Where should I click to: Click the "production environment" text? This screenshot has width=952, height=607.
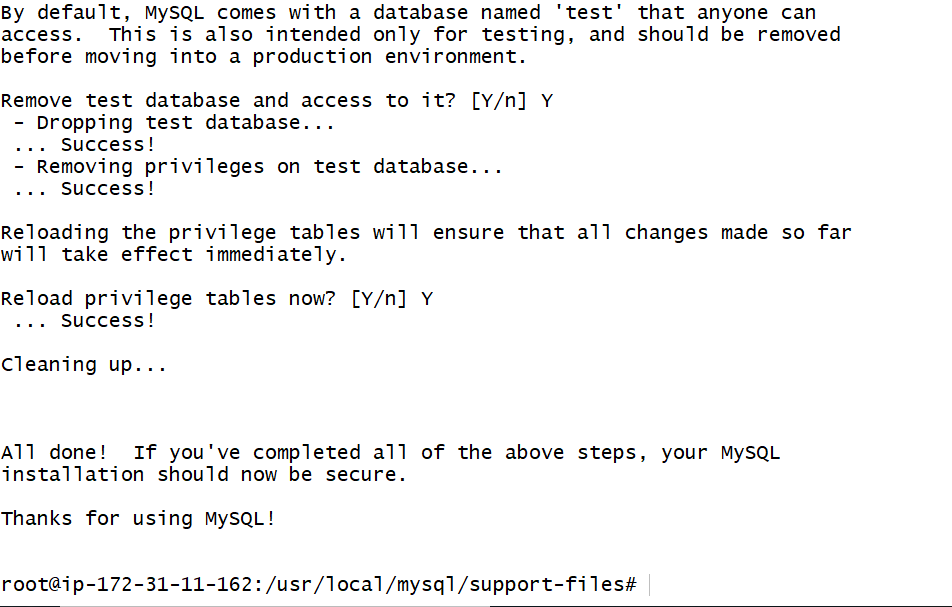[x=388, y=57]
